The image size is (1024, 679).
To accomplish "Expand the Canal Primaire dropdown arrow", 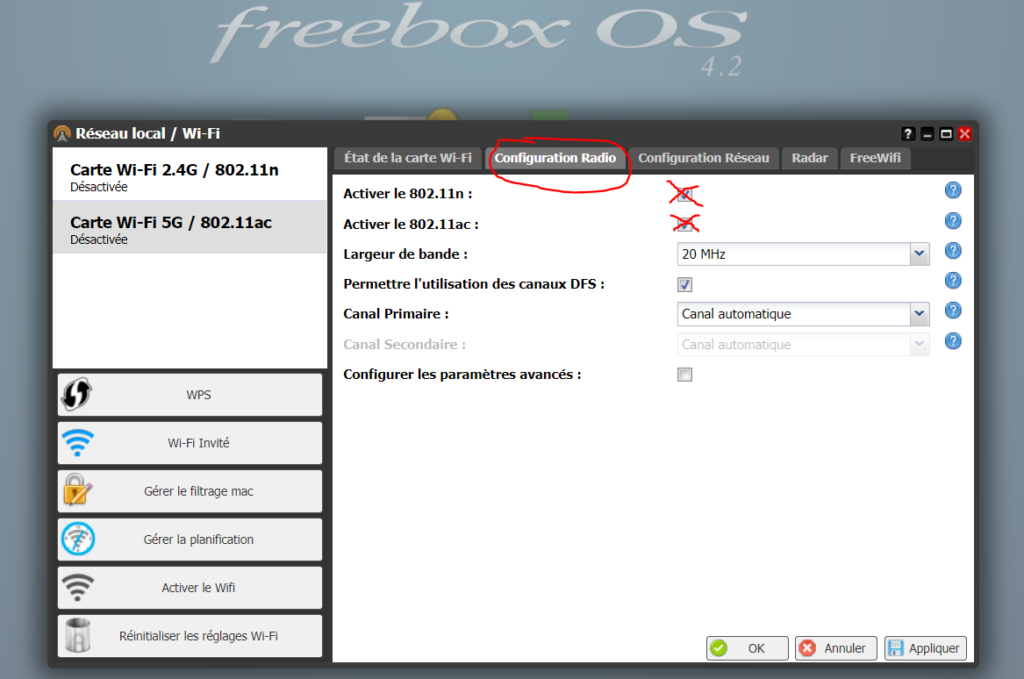I will 920,314.
